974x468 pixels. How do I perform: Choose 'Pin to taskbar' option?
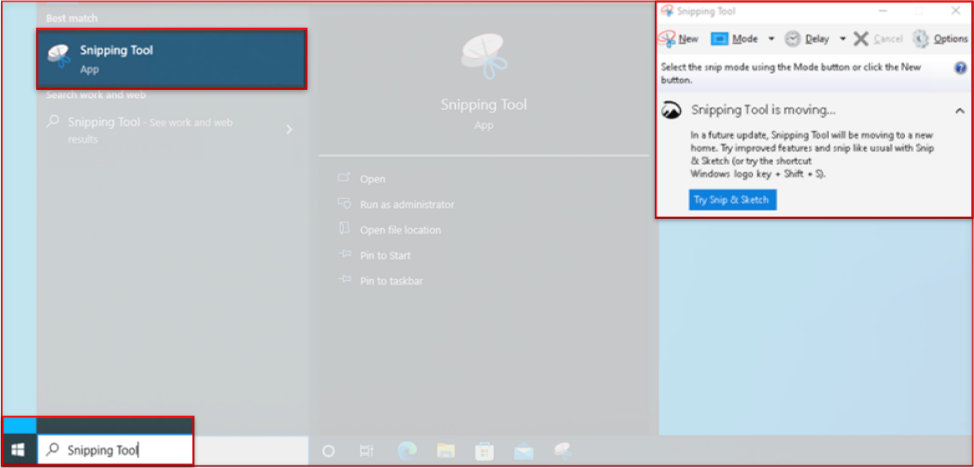(391, 281)
